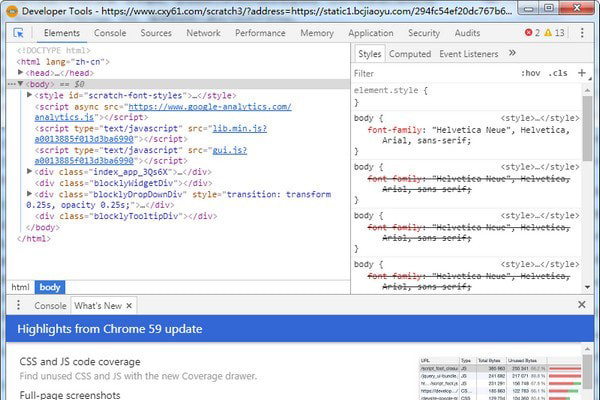
Task: Close the What's New tab
Action: (129, 306)
